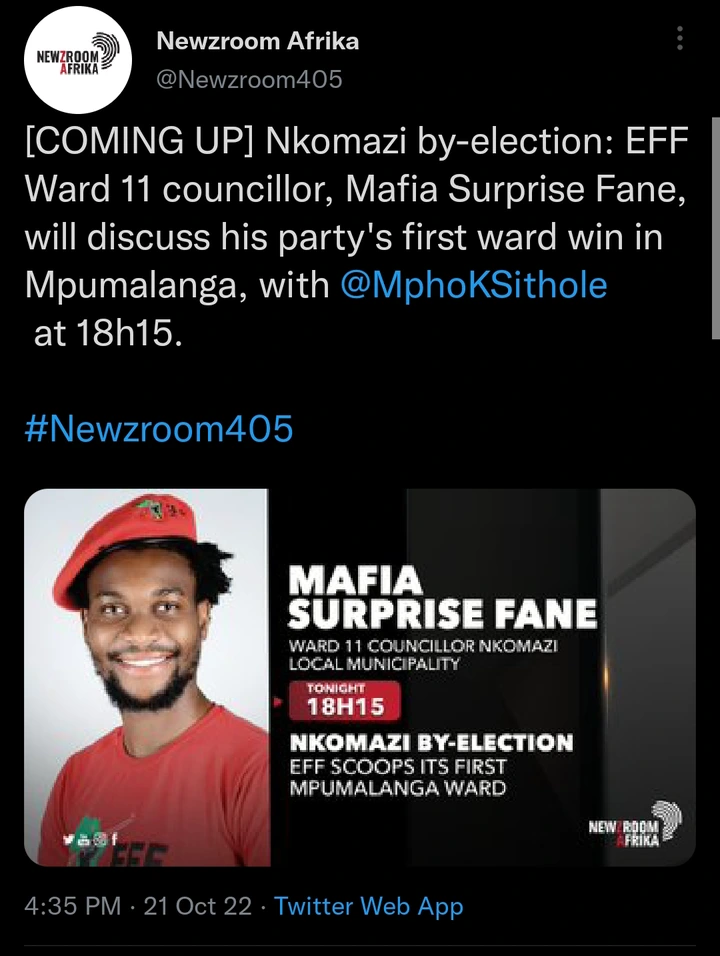Click the Facebook icon in the image
Image resolution: width=720 pixels, height=956 pixels.
pos(113,840)
